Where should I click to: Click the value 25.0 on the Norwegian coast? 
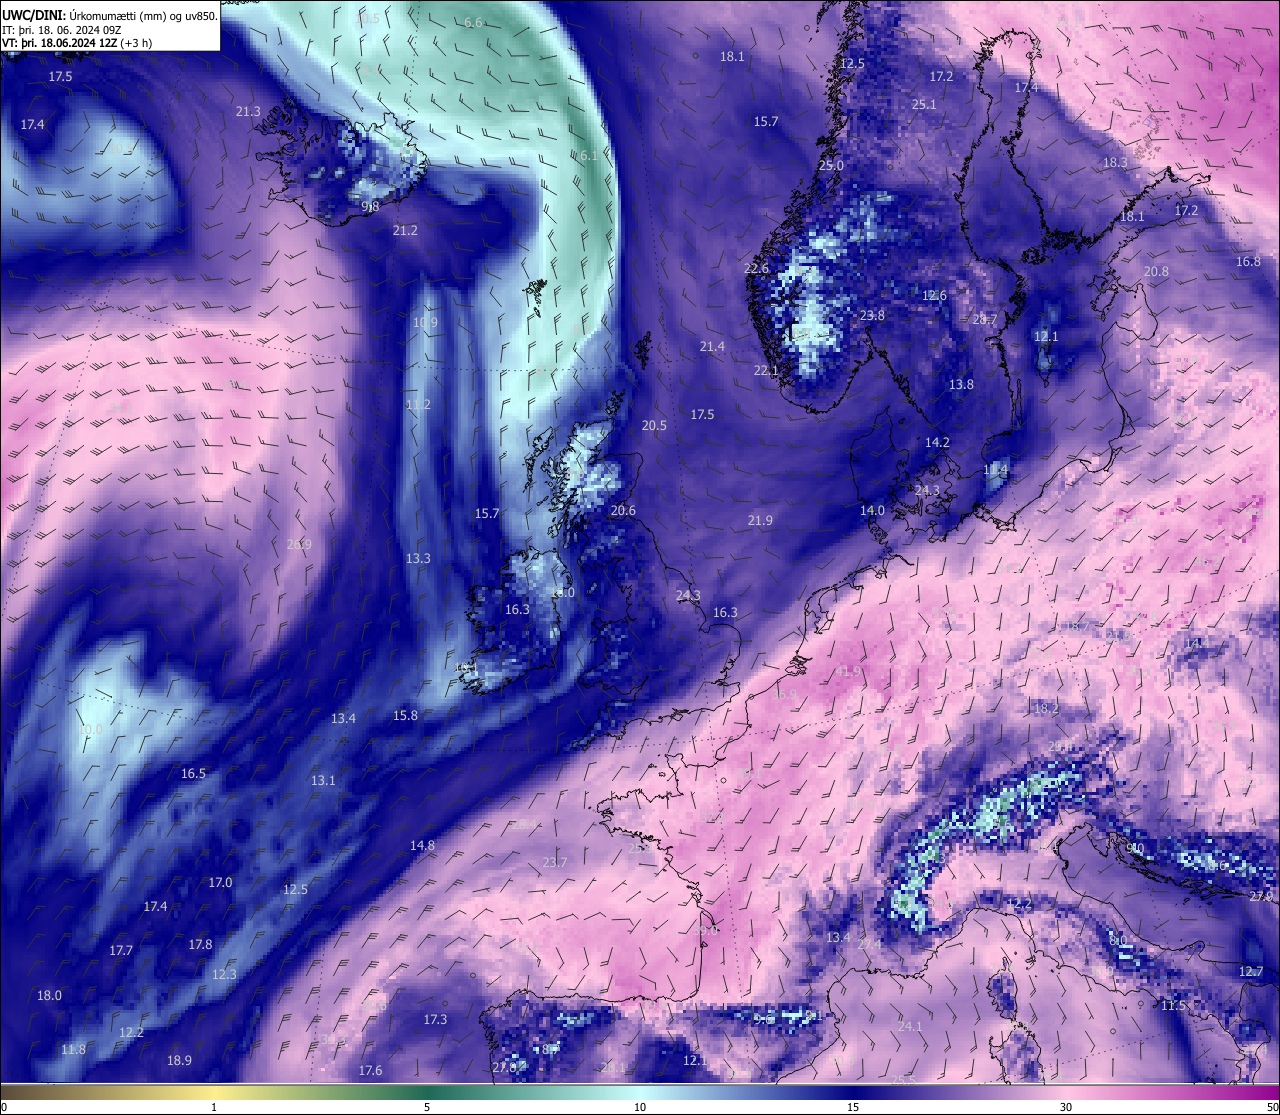831,165
